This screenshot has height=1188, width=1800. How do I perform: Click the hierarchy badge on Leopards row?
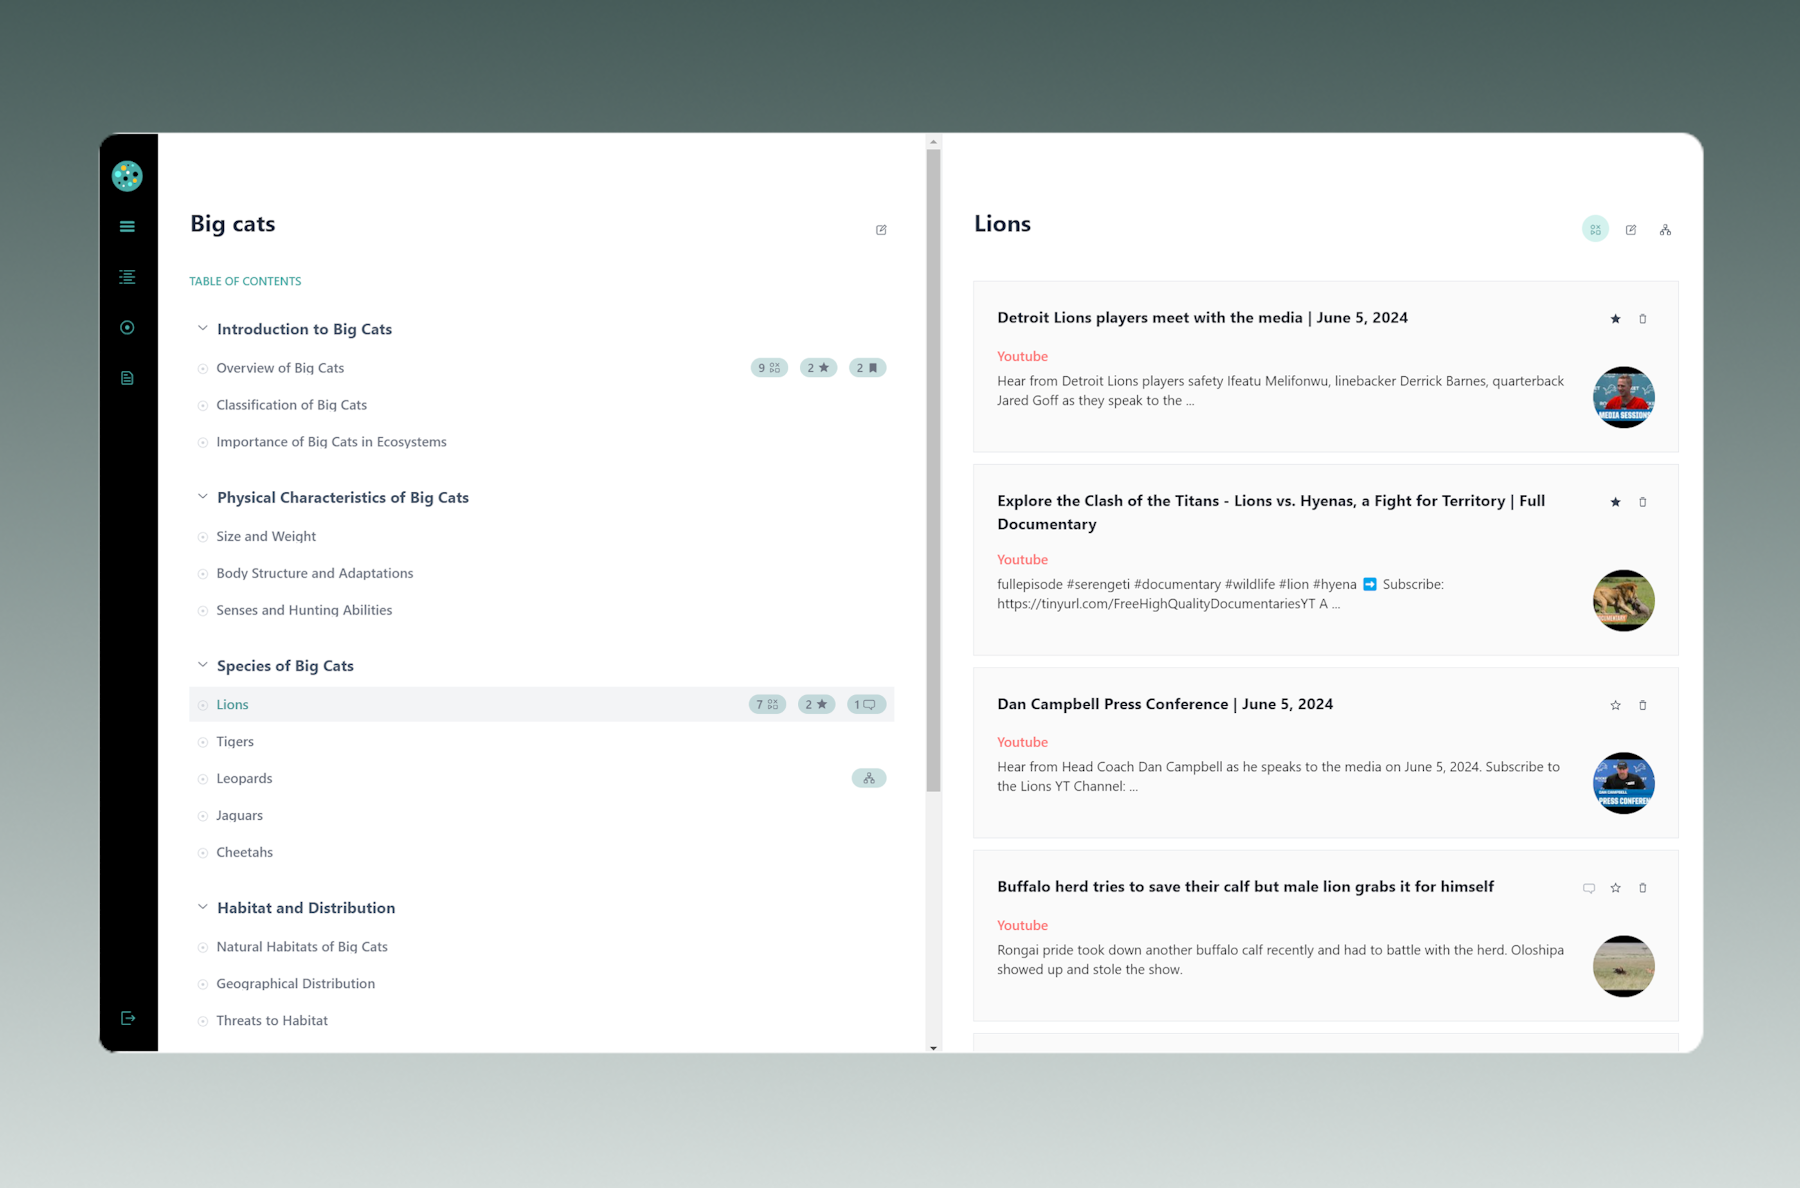pyautogui.click(x=869, y=778)
